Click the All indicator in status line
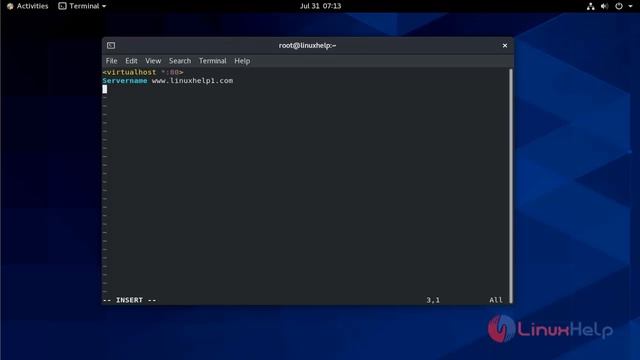Viewport: 640px width, 360px height. 496,300
